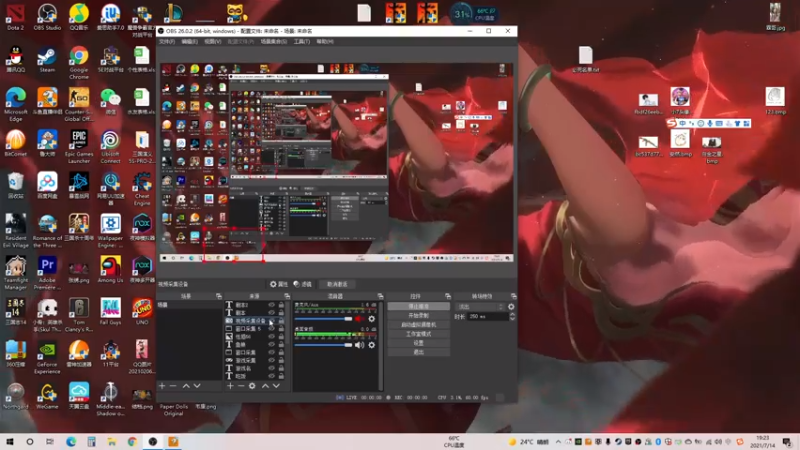Click the highlighted streaming button atop 控件 panel

click(x=418, y=307)
